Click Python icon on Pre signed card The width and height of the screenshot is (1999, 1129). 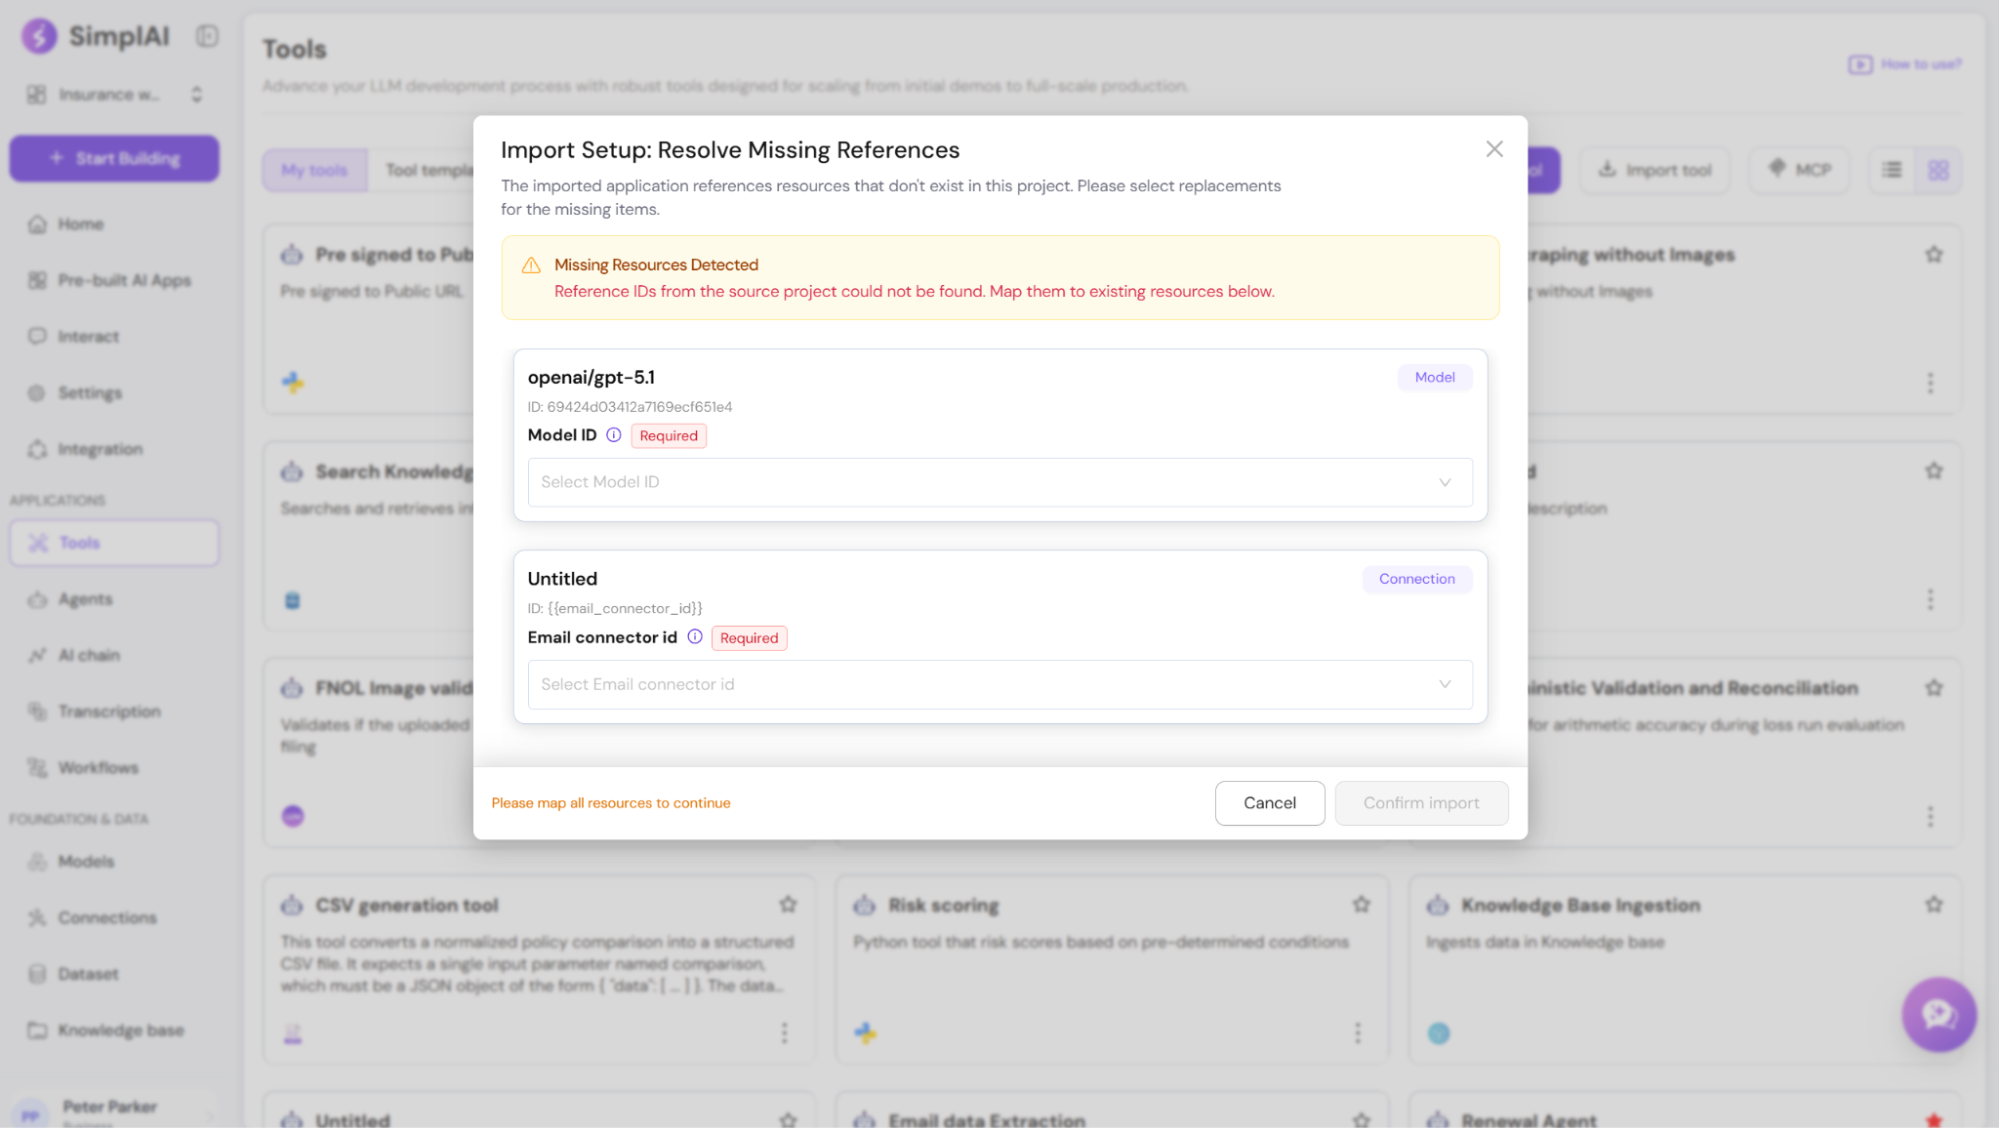pyautogui.click(x=293, y=382)
